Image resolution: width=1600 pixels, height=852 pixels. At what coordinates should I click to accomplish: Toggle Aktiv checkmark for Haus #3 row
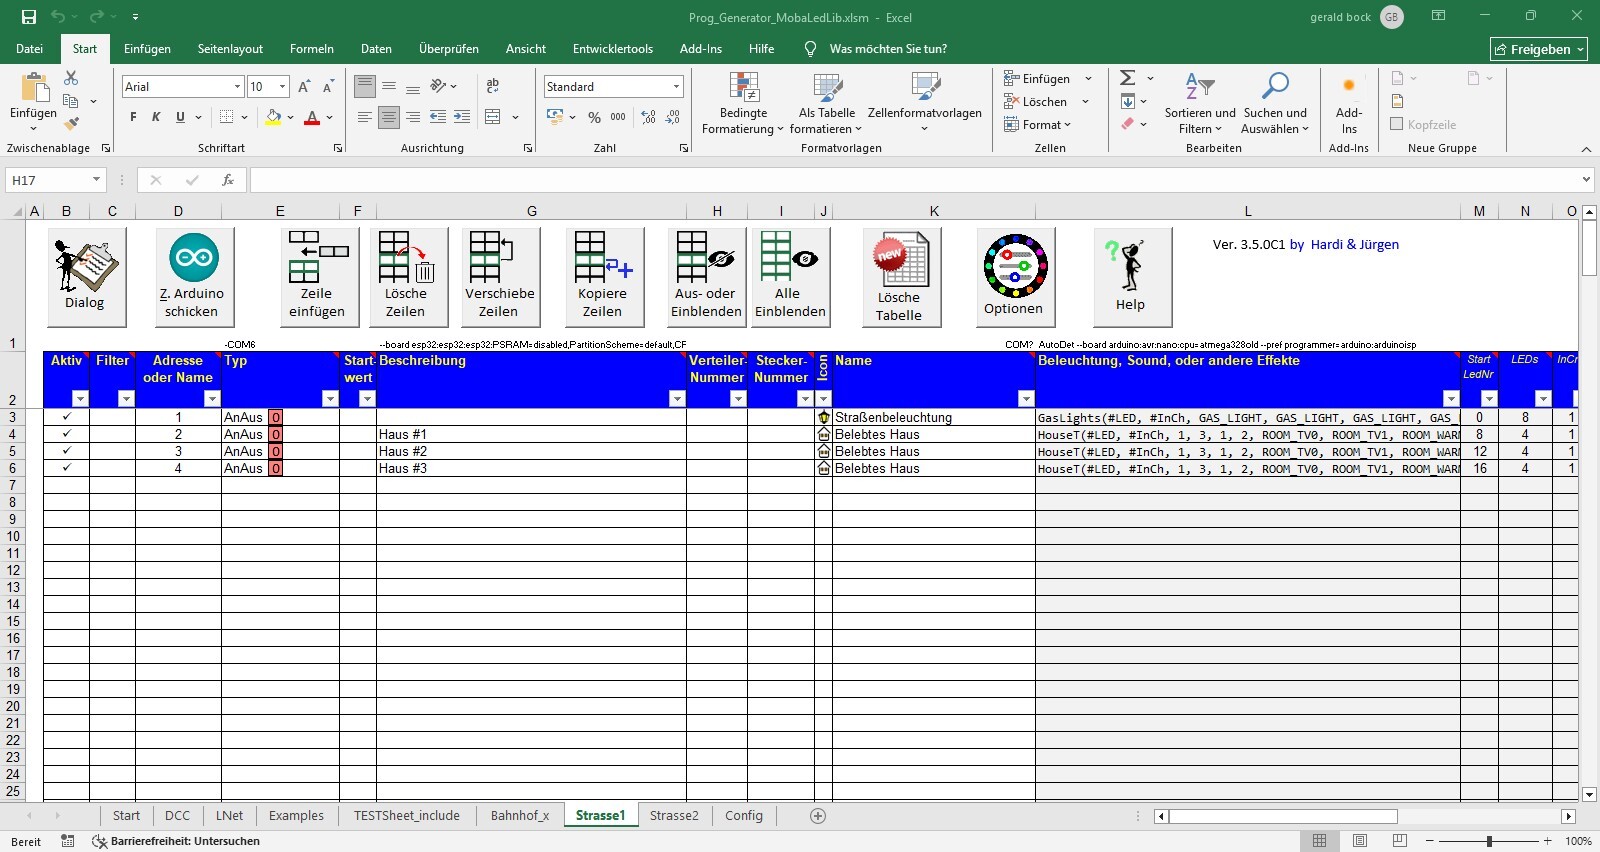coord(67,468)
